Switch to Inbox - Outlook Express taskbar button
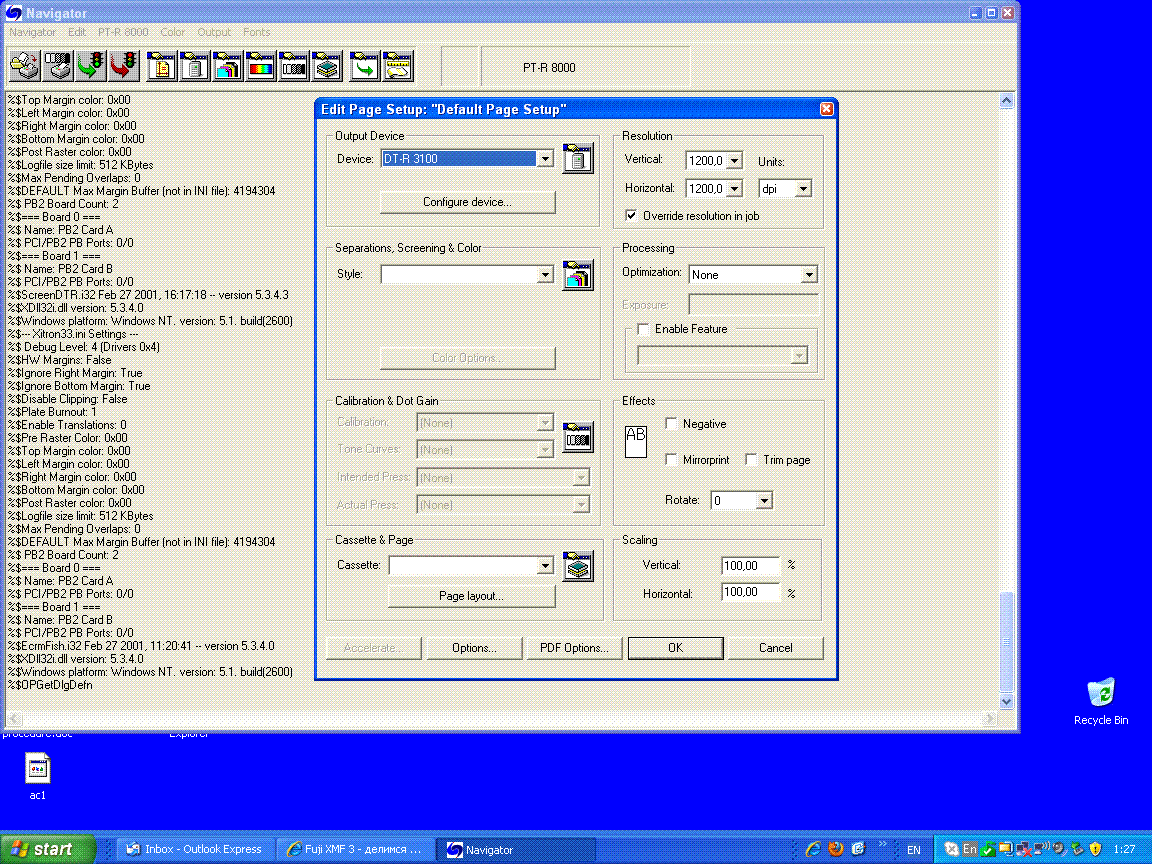The height and width of the screenshot is (864, 1152). pos(195,849)
